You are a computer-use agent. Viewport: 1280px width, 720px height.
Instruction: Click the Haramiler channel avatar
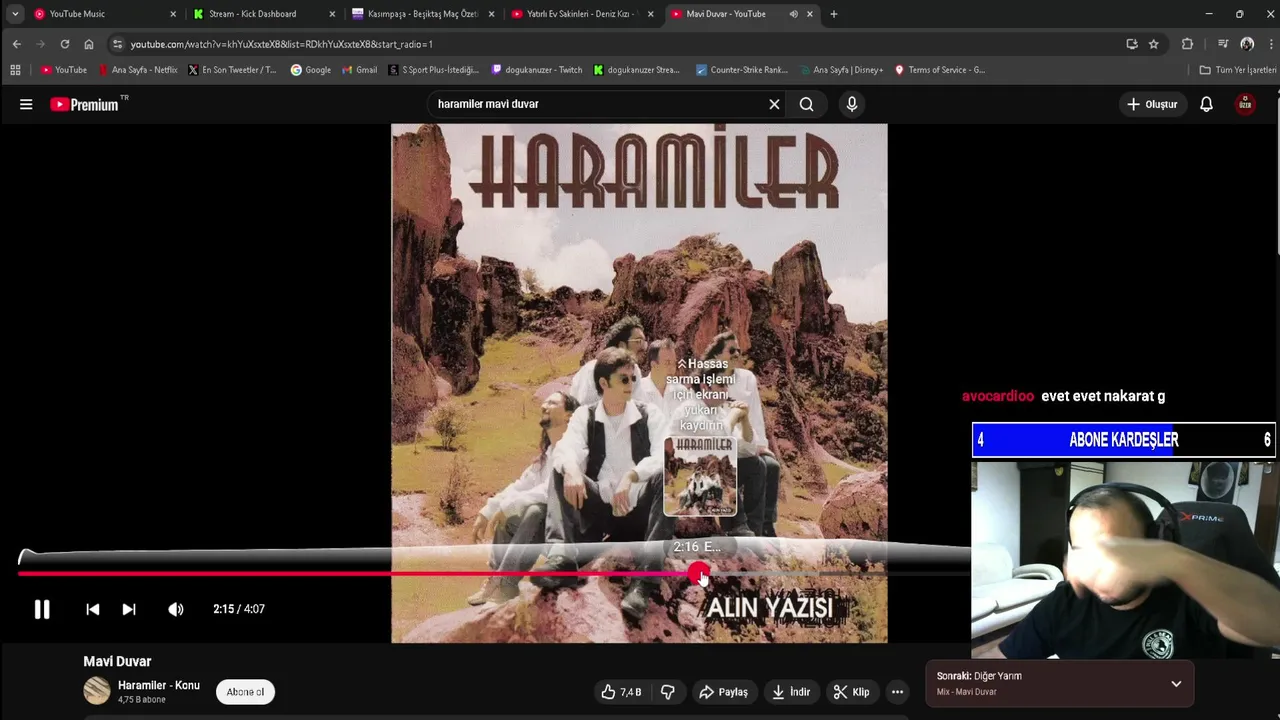coord(97,691)
